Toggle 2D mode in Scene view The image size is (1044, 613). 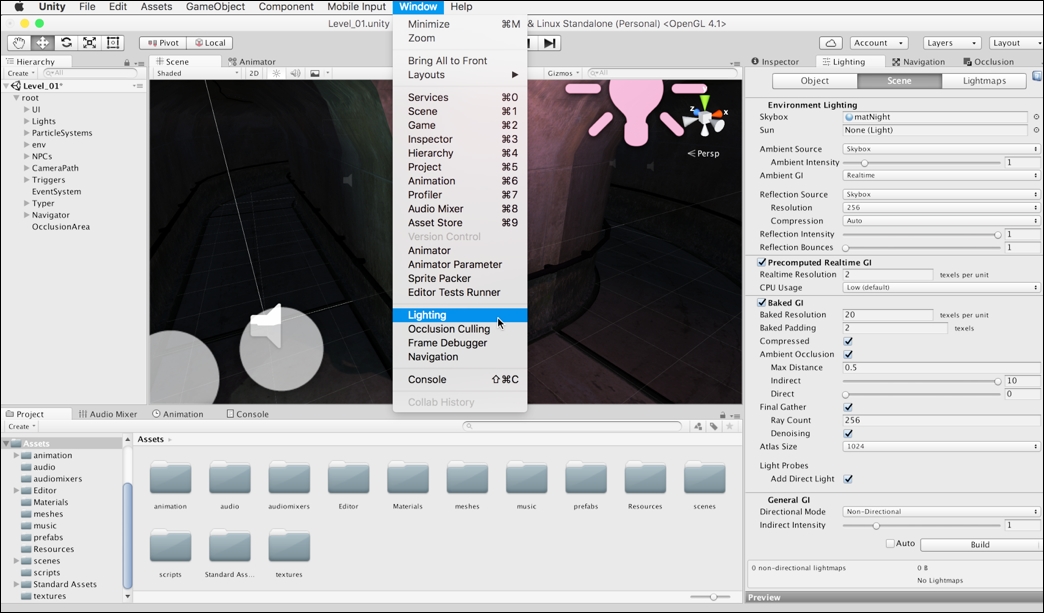254,73
